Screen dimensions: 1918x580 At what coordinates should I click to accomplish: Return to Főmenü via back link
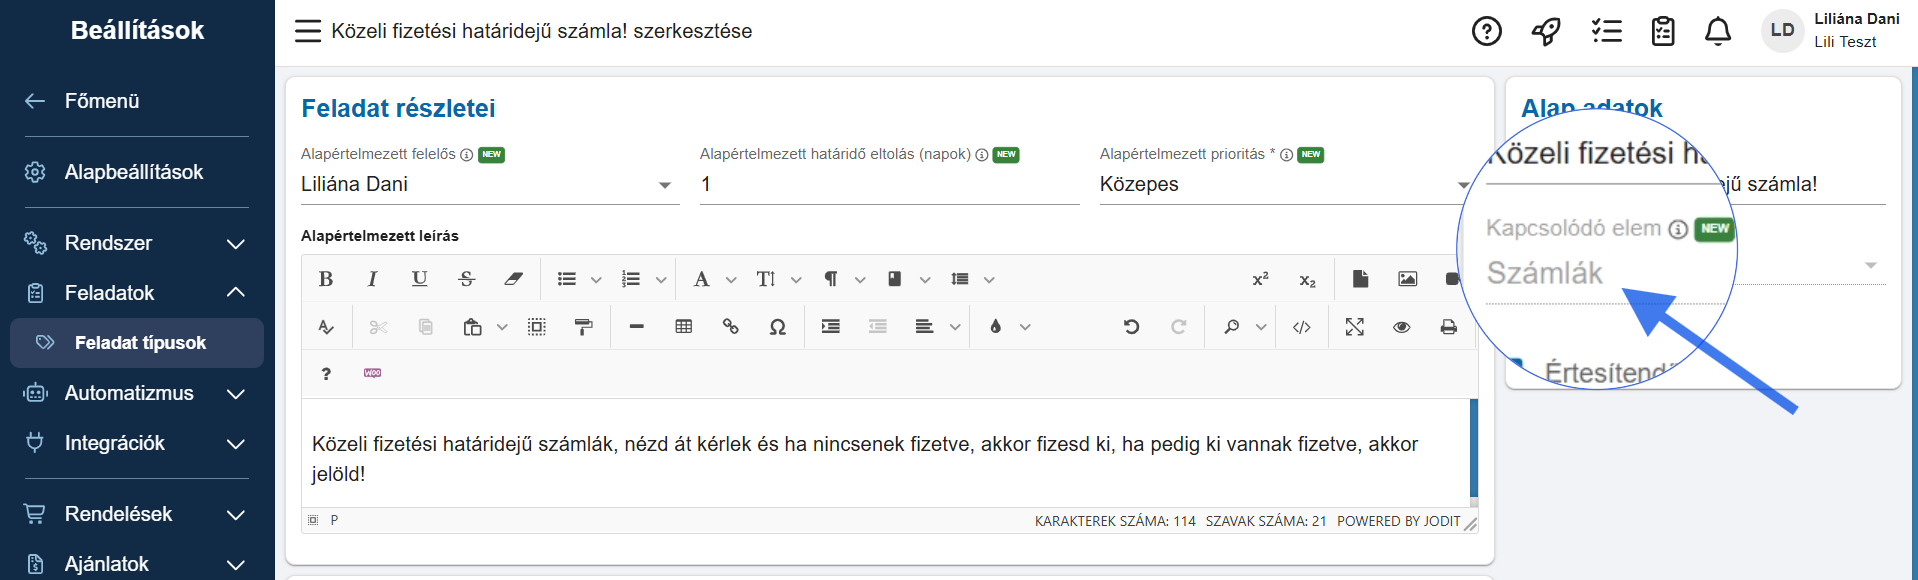point(101,101)
